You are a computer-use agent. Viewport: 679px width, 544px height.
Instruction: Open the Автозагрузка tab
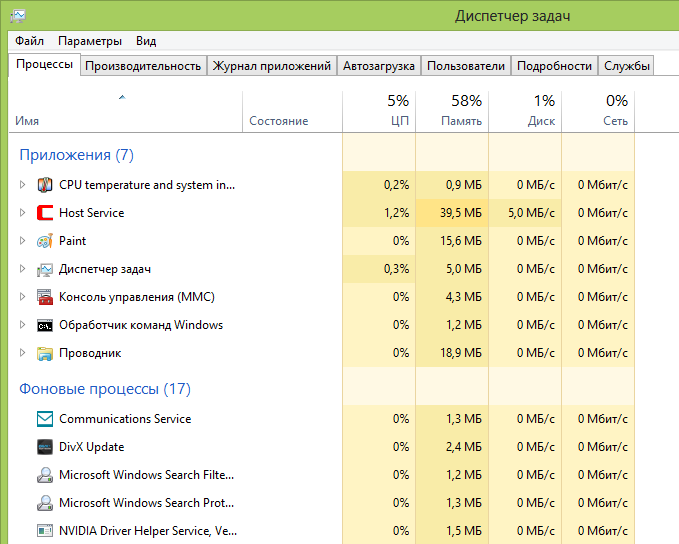pyautogui.click(x=378, y=66)
